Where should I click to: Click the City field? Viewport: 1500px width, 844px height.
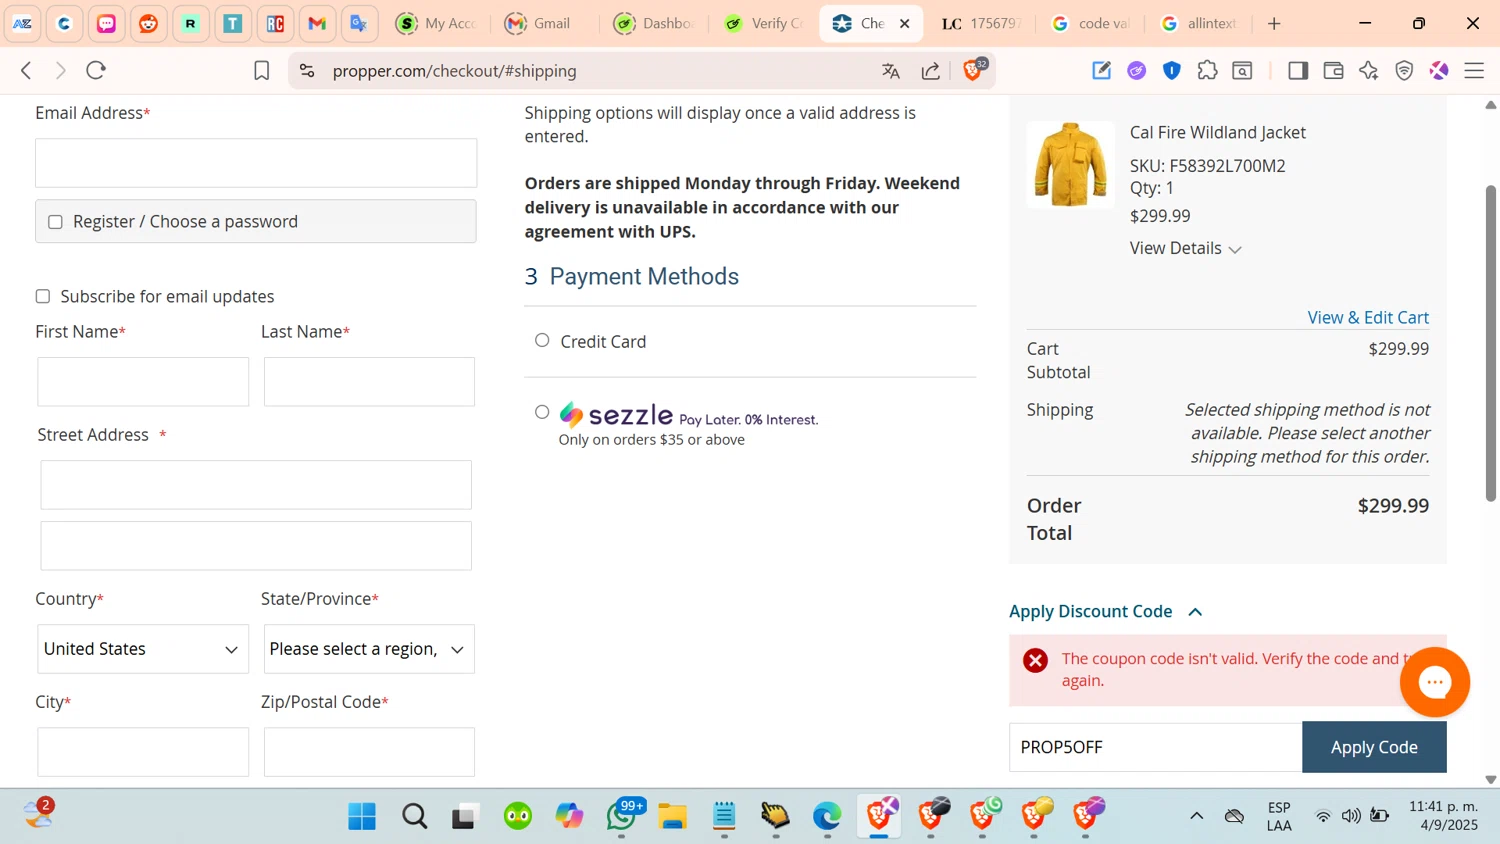(143, 752)
